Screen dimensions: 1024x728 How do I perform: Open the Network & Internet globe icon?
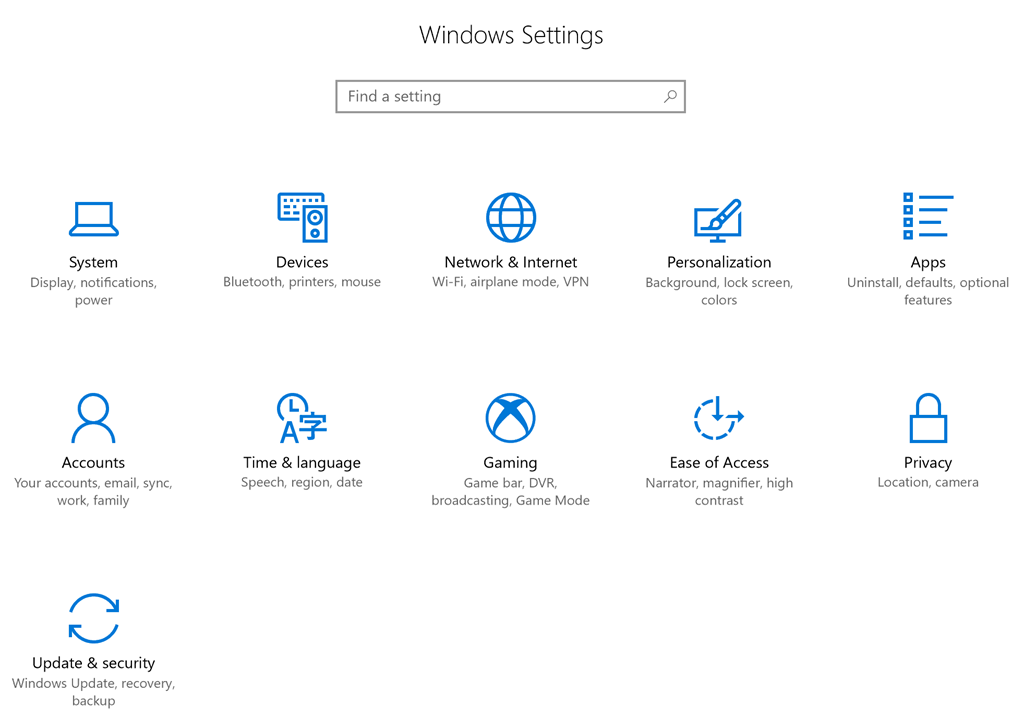pos(511,217)
